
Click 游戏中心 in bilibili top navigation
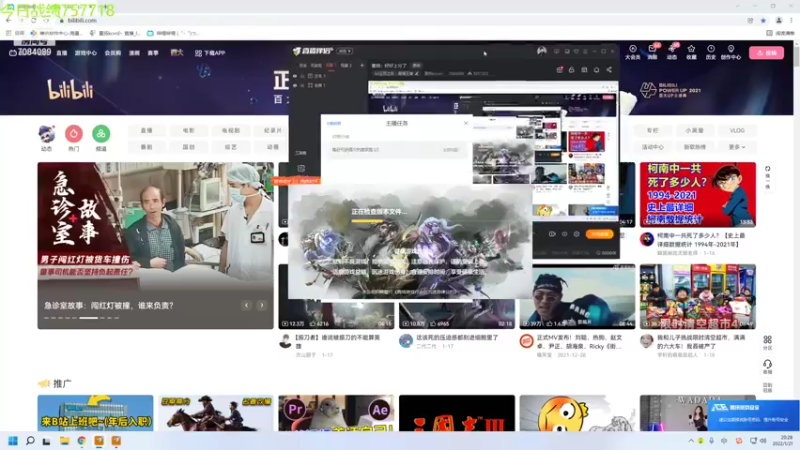[86, 53]
